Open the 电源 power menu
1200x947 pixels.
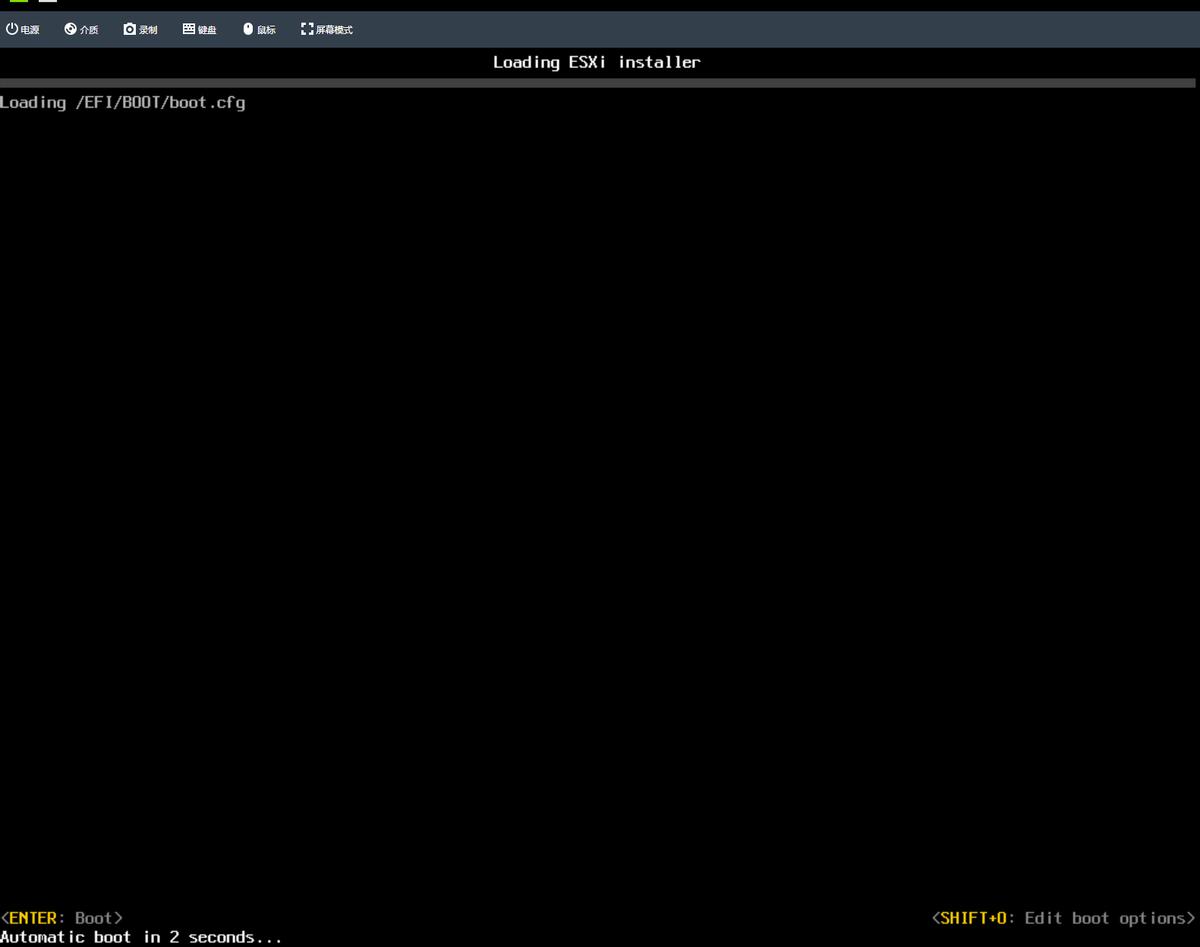24,29
